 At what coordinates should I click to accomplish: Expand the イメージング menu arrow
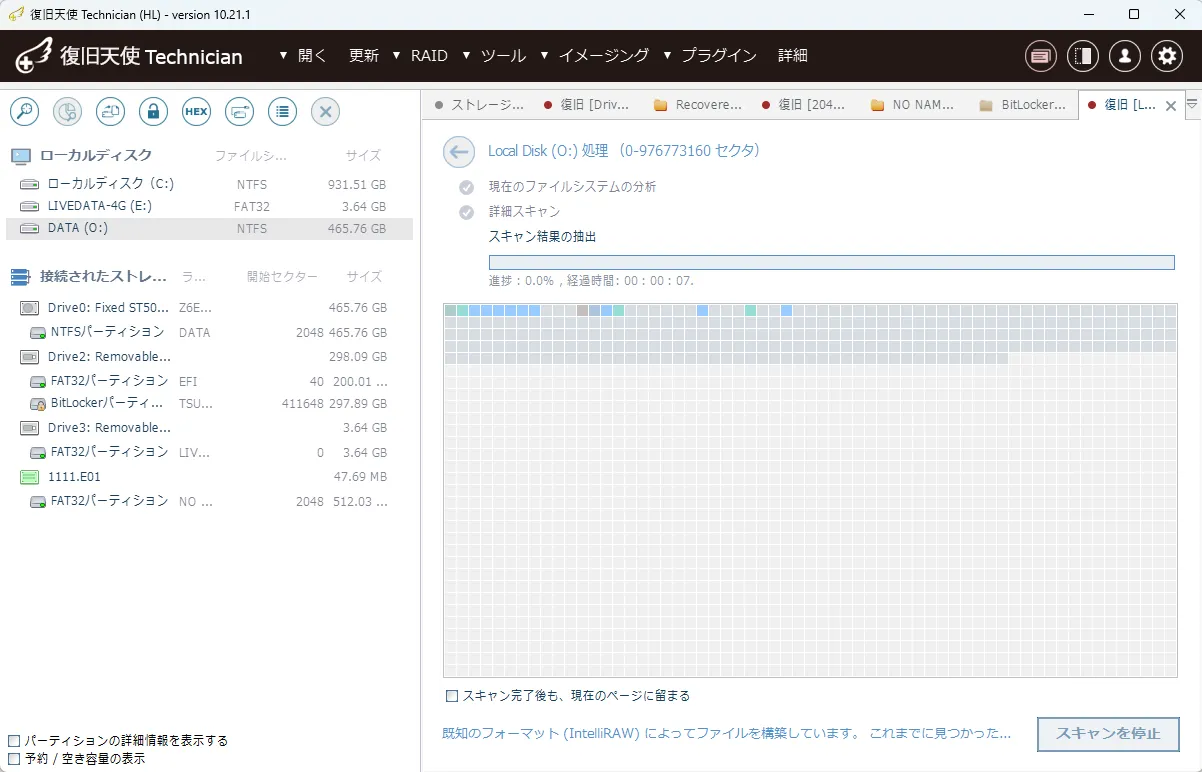[545, 56]
